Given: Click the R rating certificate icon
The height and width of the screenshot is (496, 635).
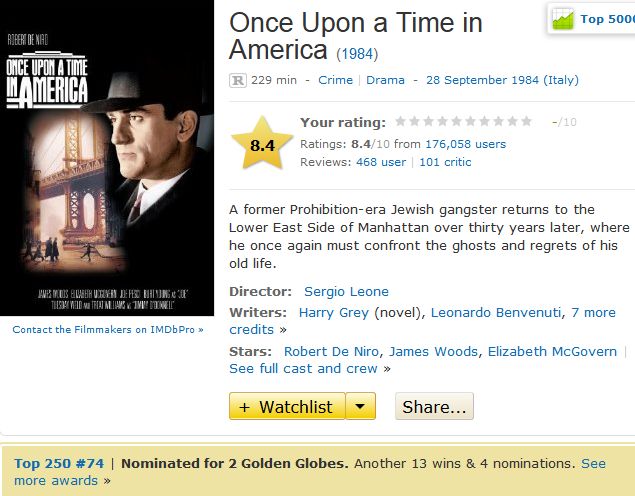Looking at the screenshot, I should click(238, 80).
